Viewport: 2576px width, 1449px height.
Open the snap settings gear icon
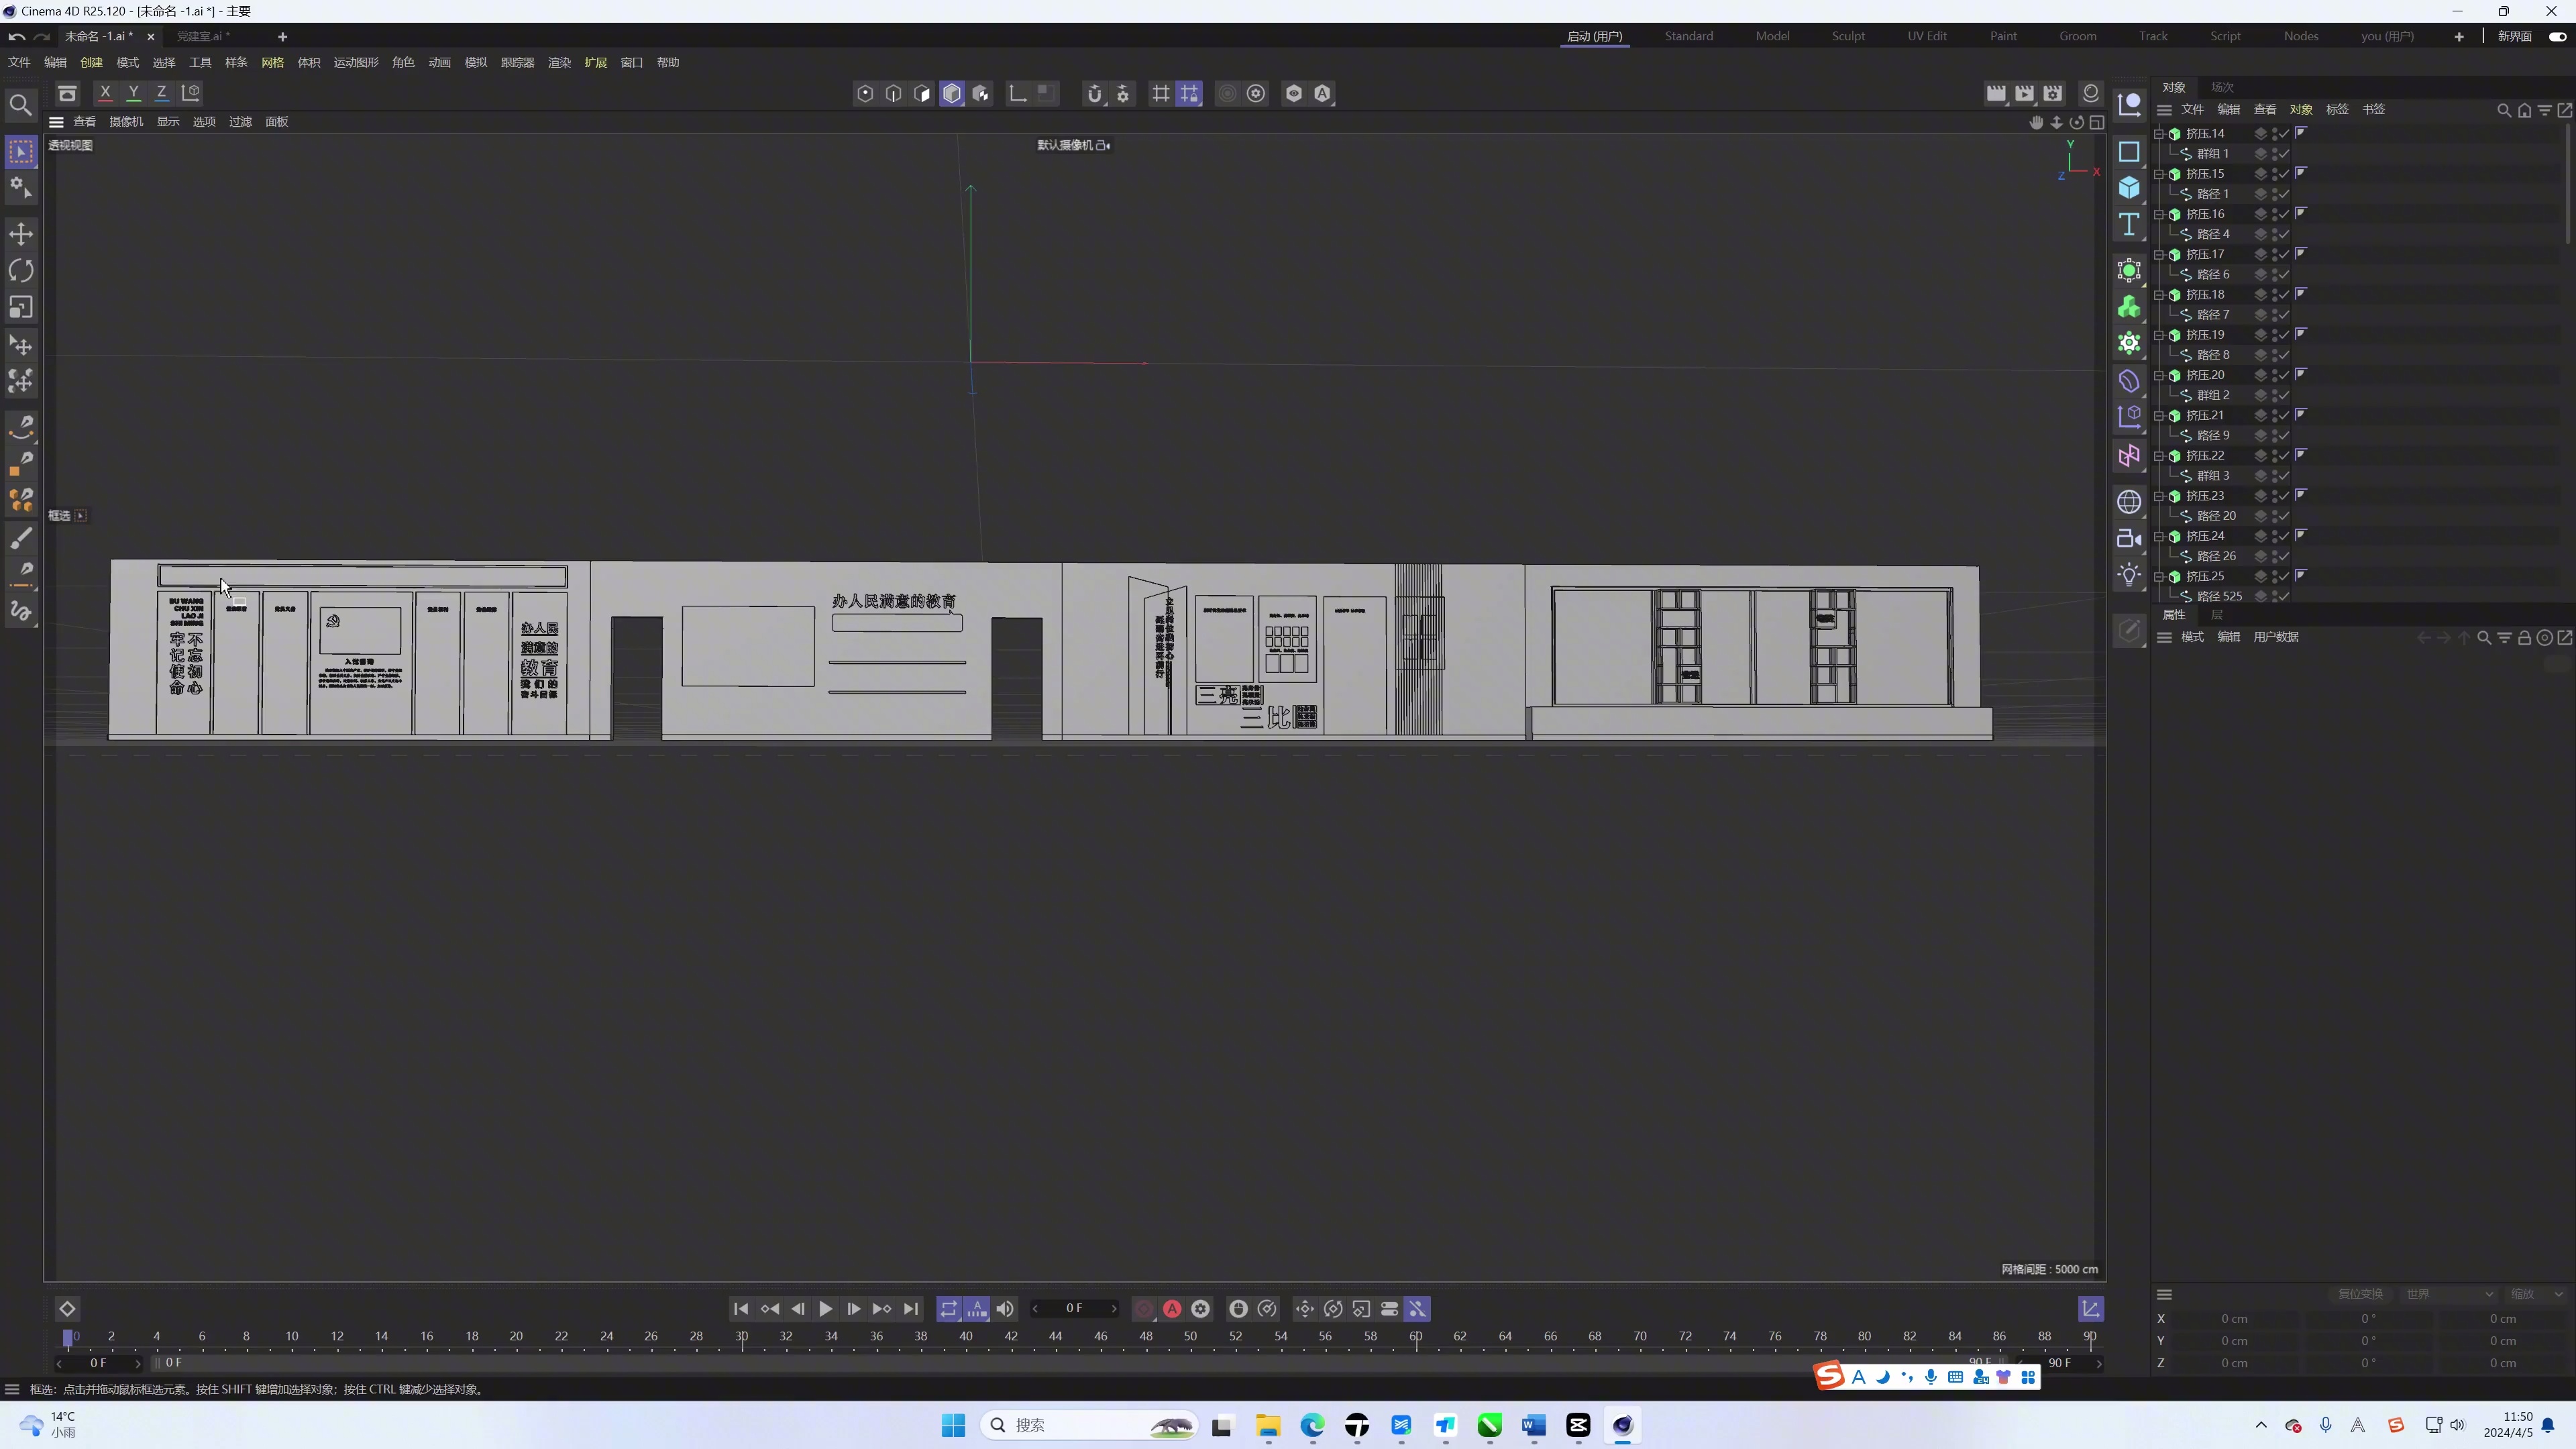point(1124,93)
